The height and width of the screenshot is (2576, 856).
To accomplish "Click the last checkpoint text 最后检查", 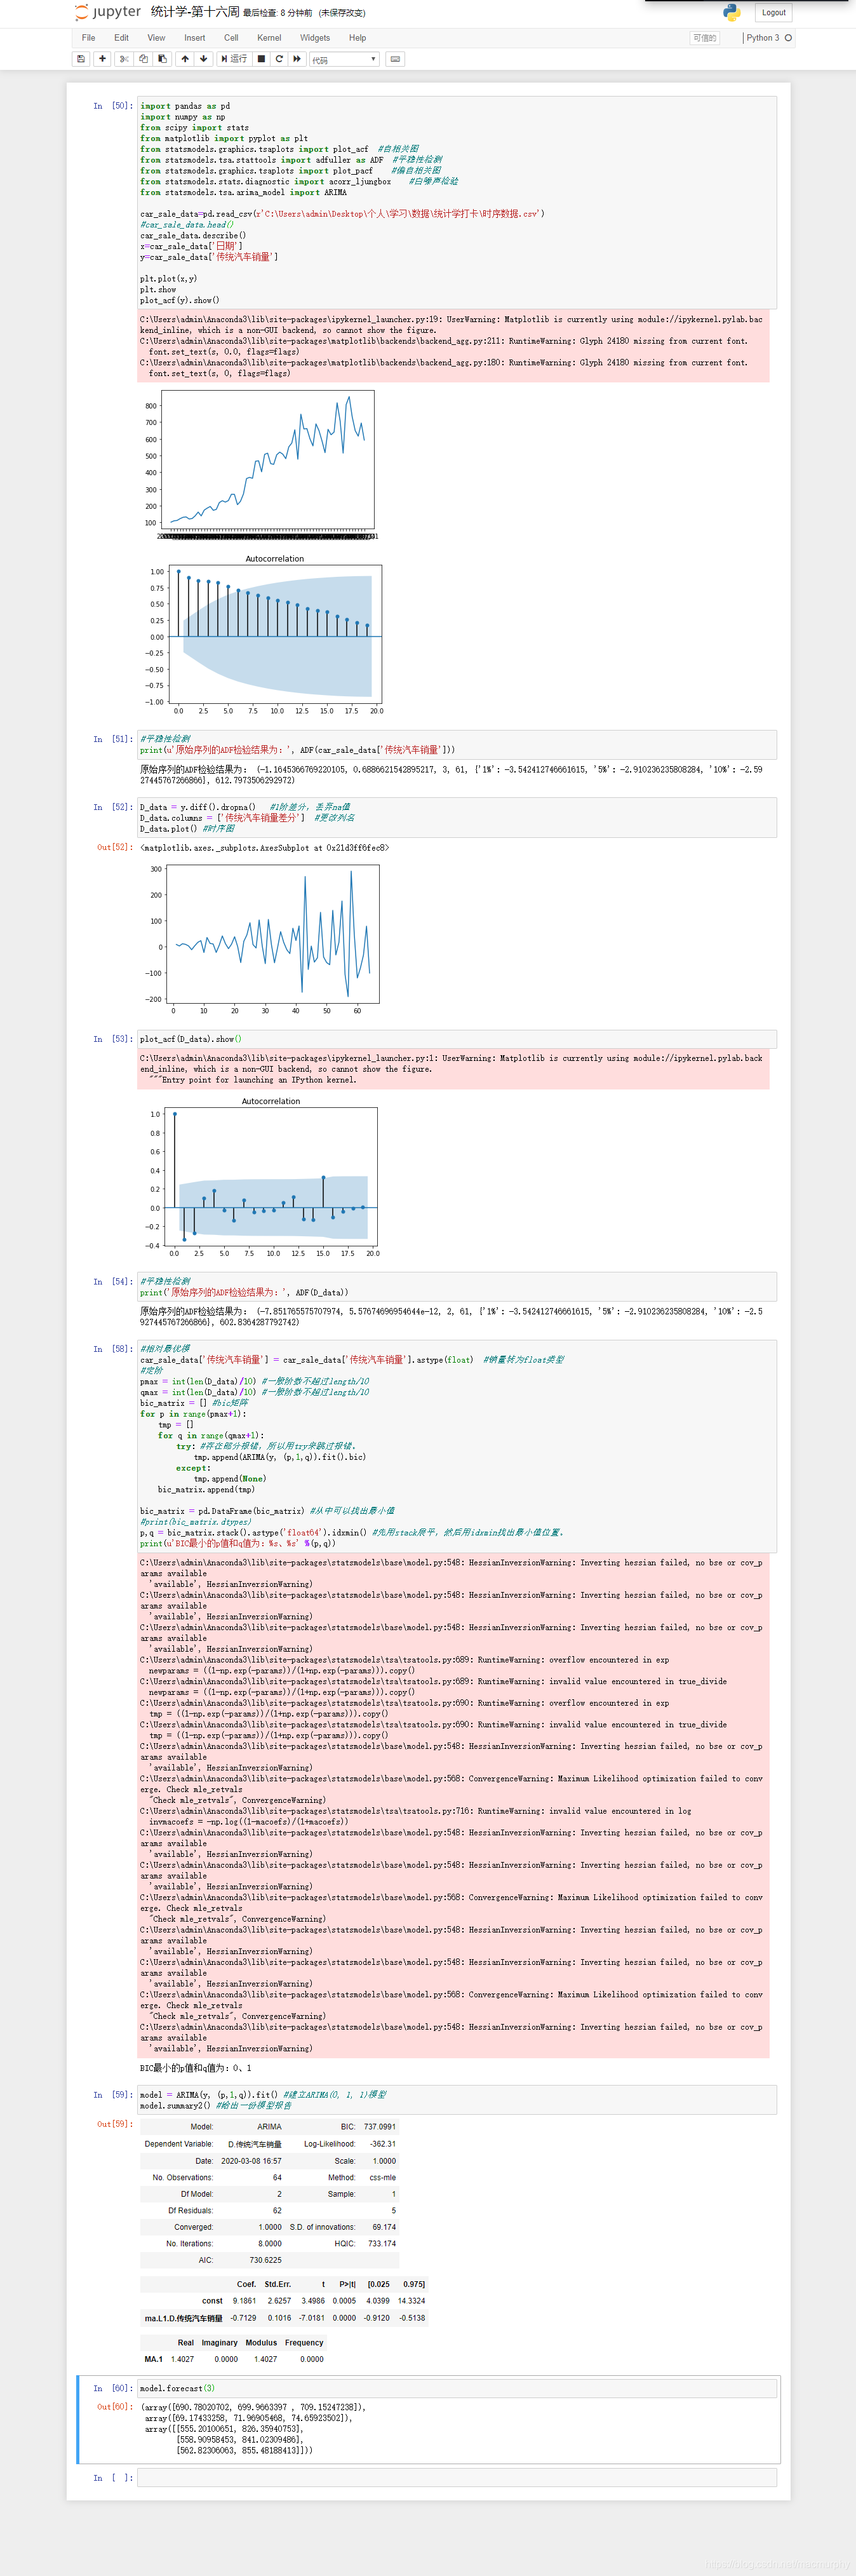I will (x=278, y=13).
